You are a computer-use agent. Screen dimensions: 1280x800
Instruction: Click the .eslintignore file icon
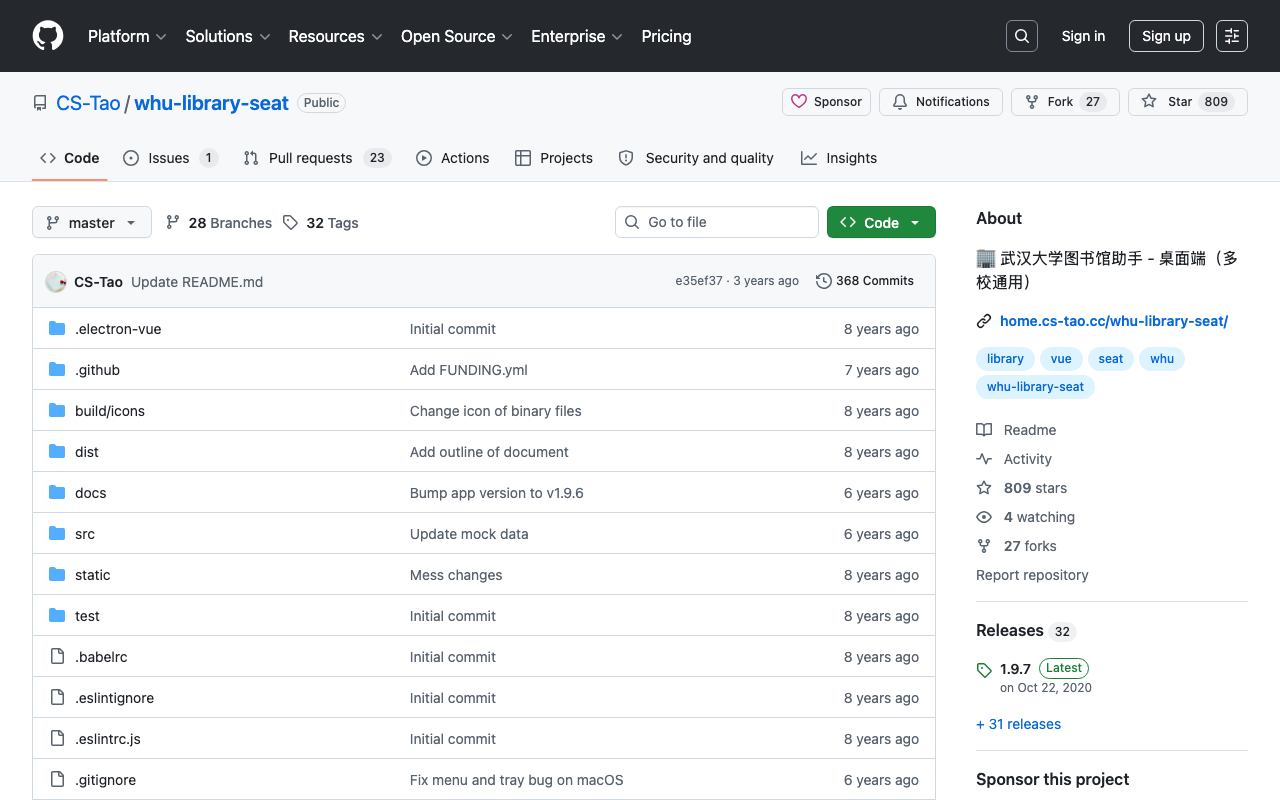(57, 698)
